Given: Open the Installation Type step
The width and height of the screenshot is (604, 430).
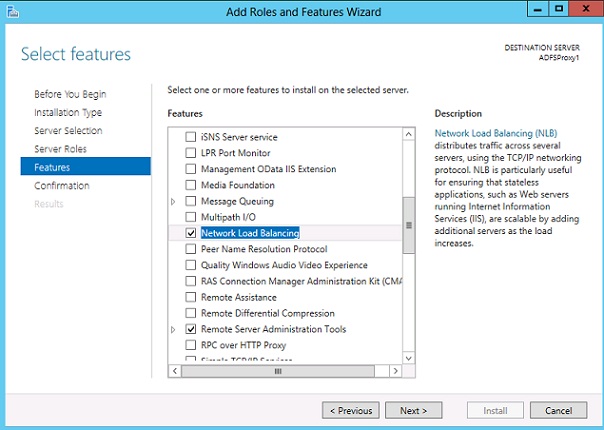Looking at the screenshot, I should coord(68,113).
